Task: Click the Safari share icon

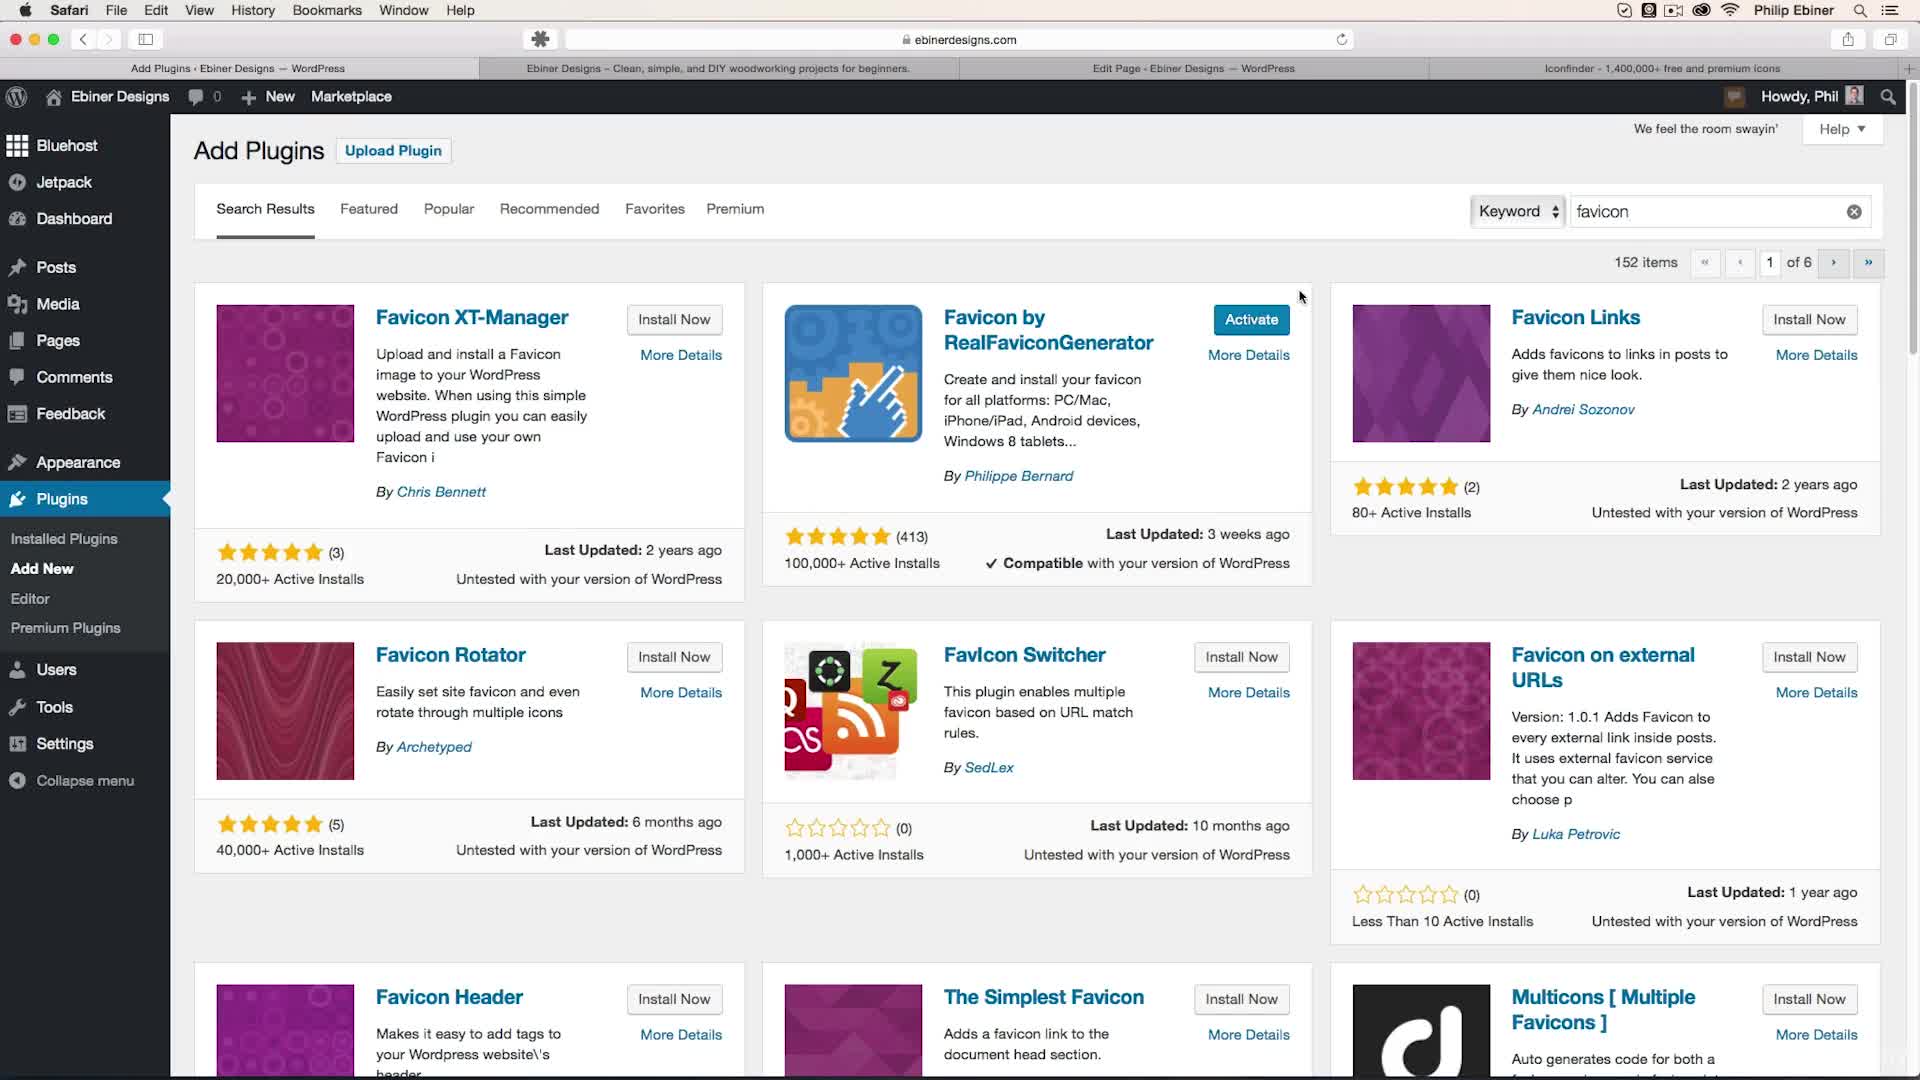Action: (x=1848, y=39)
